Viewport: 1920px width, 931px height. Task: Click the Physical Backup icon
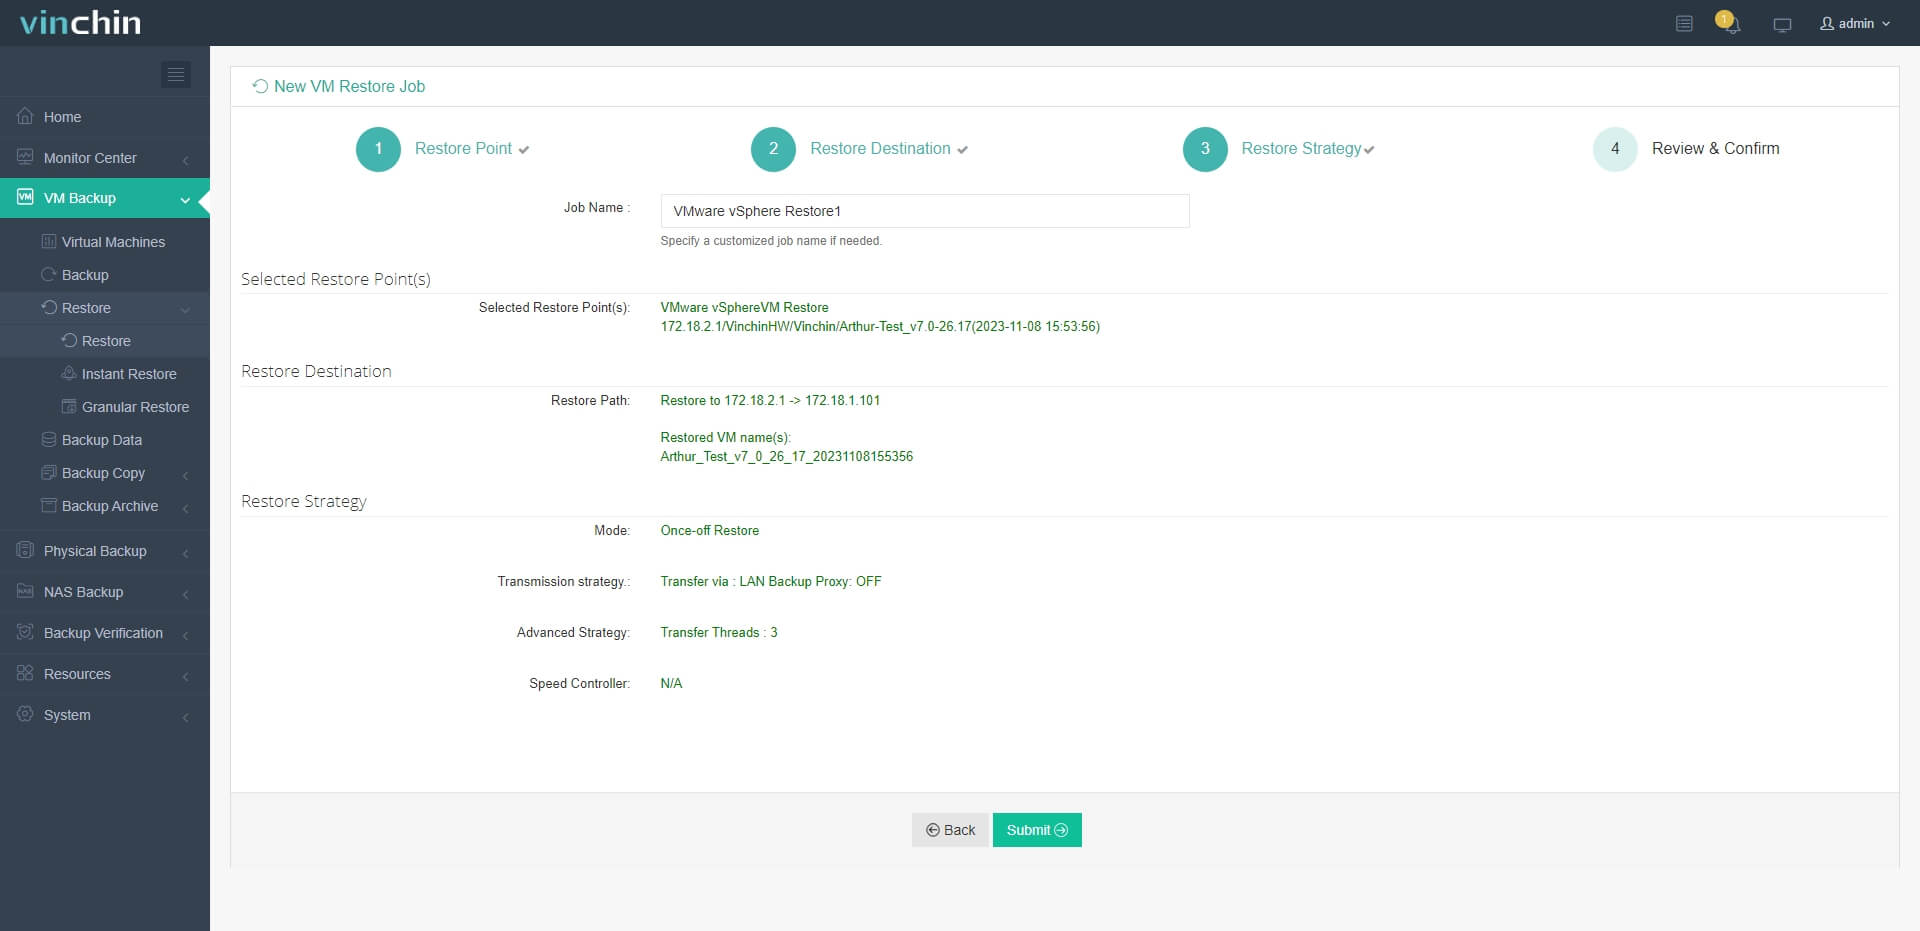pyautogui.click(x=25, y=550)
